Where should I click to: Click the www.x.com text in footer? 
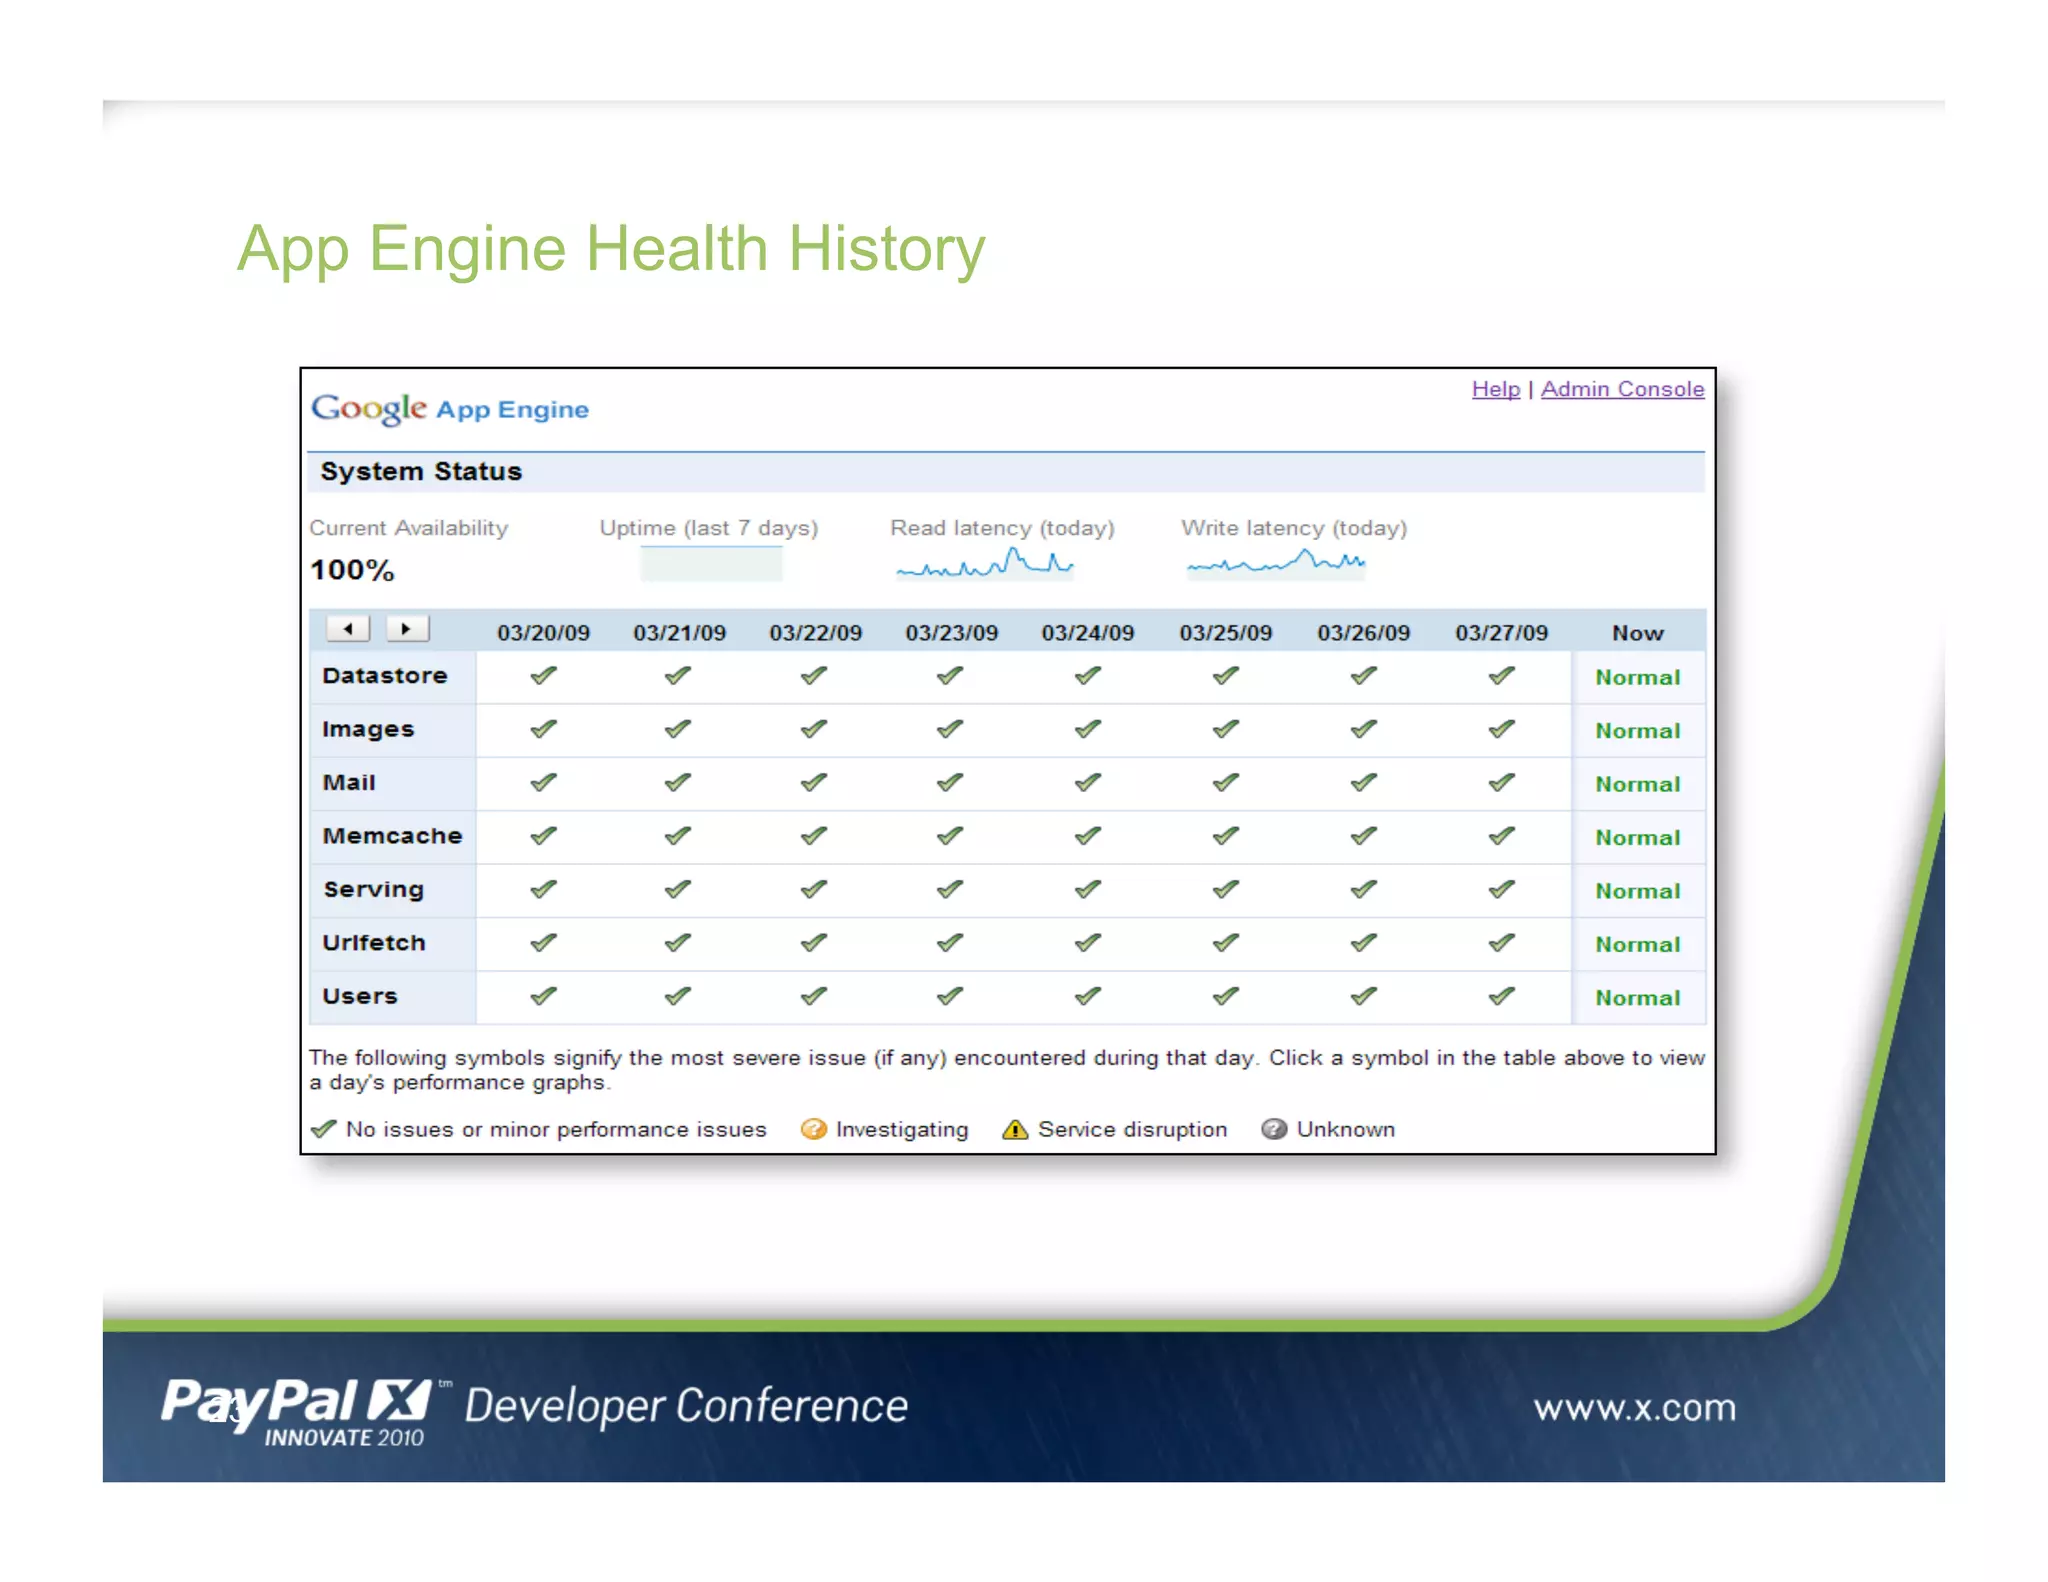point(1635,1407)
